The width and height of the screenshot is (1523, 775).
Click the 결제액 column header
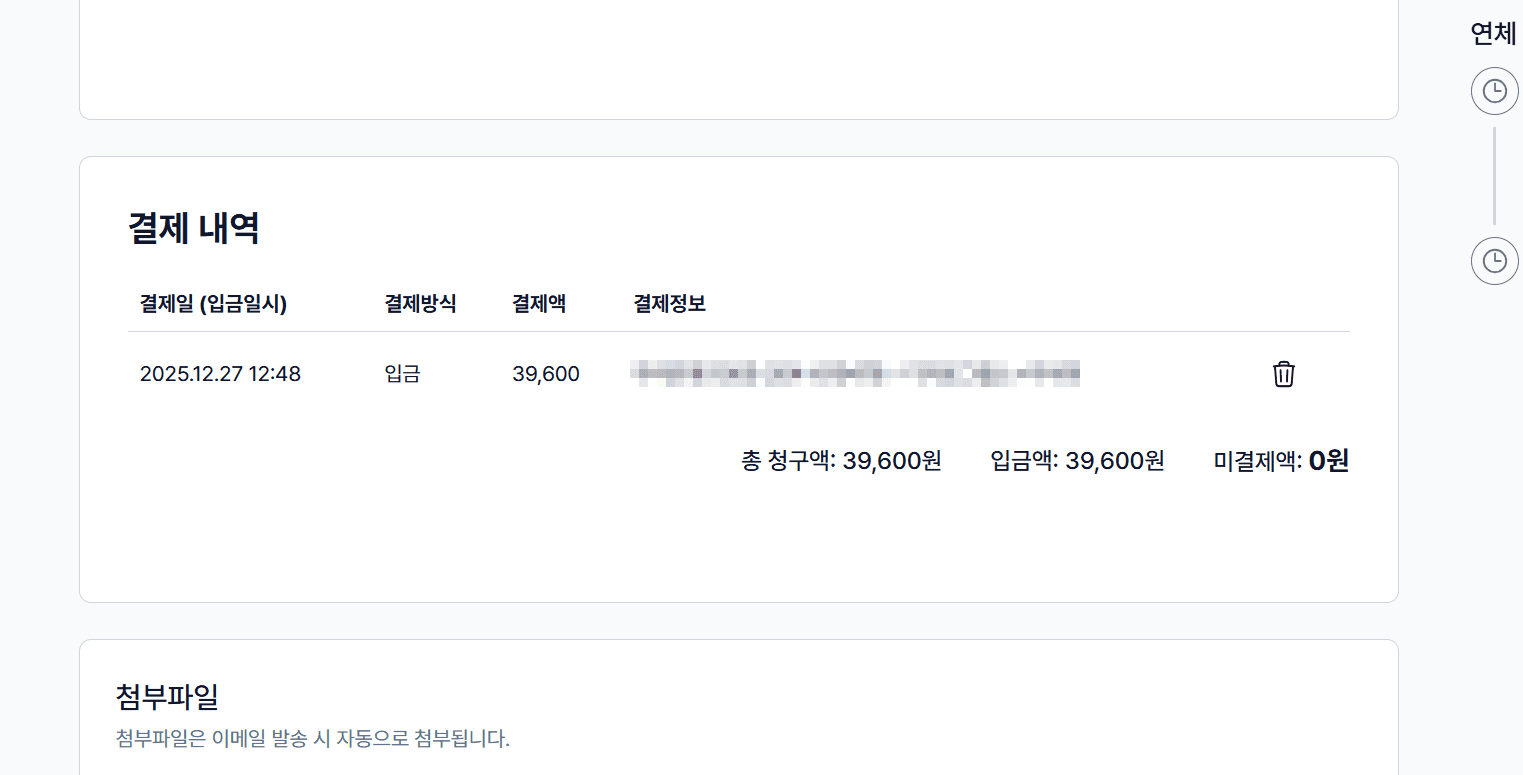(x=538, y=304)
